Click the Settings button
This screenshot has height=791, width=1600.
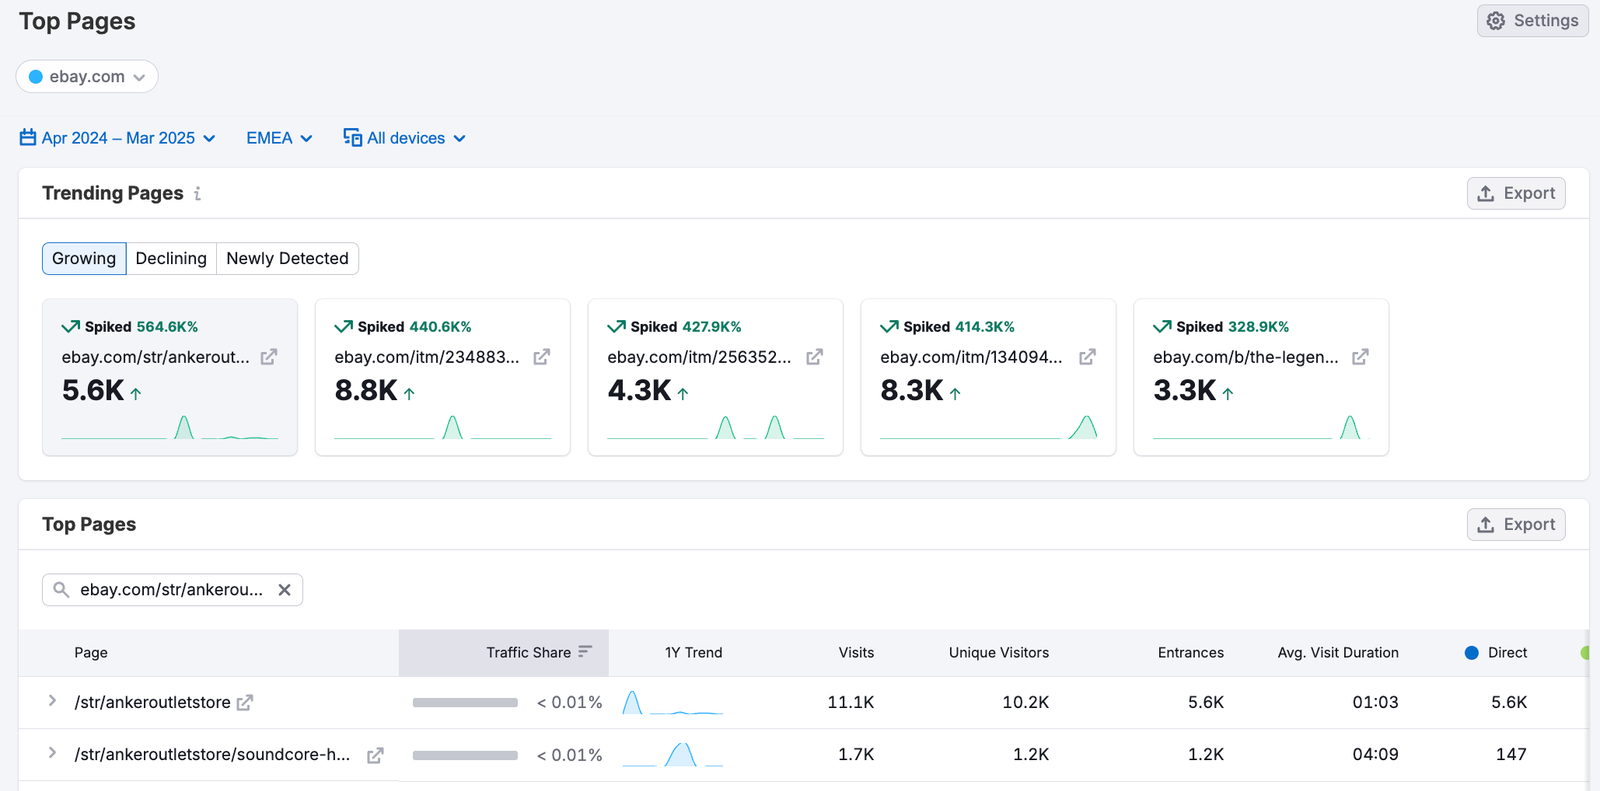click(x=1532, y=21)
